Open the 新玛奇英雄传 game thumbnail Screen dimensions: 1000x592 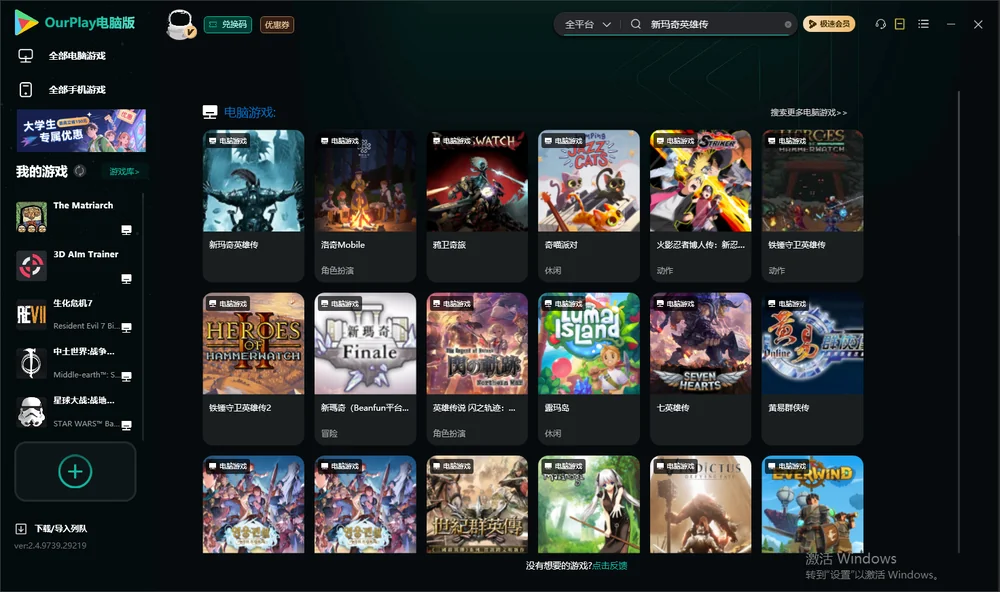(x=253, y=181)
